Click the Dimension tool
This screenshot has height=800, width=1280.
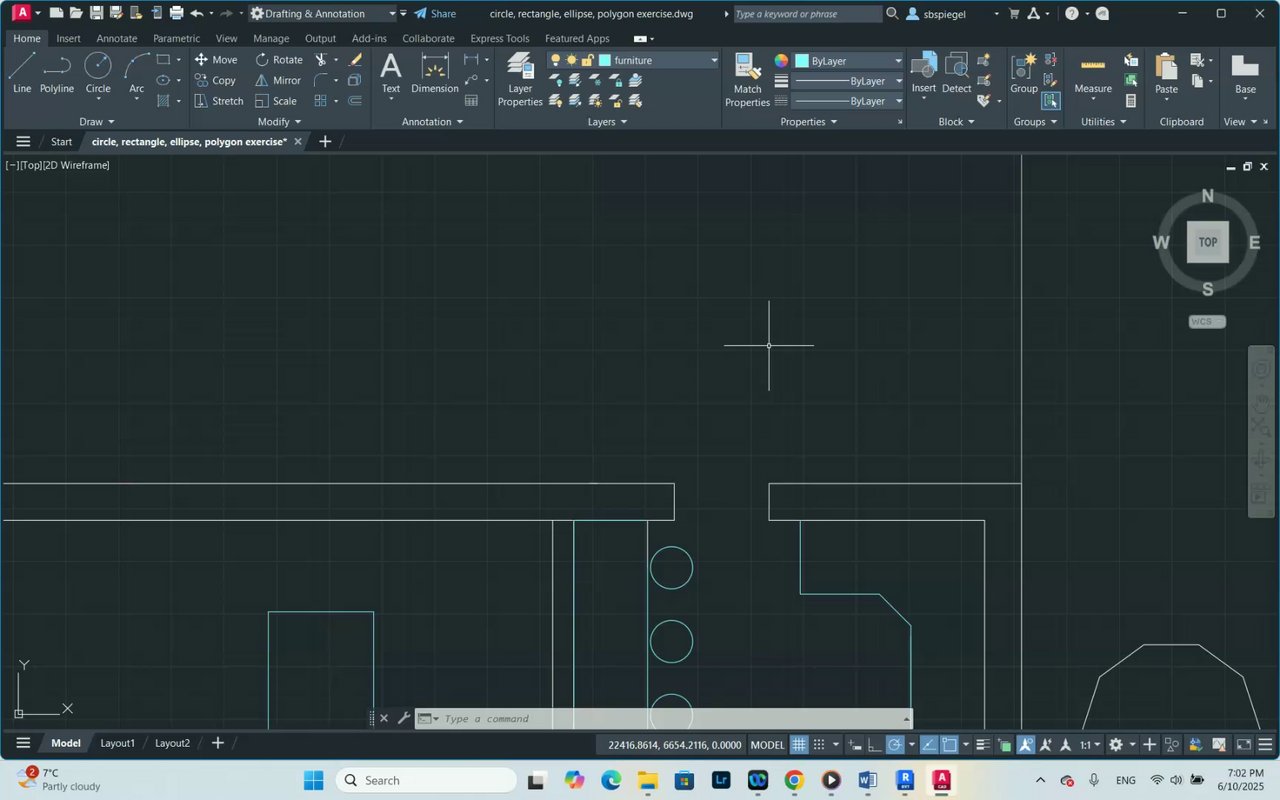click(435, 74)
